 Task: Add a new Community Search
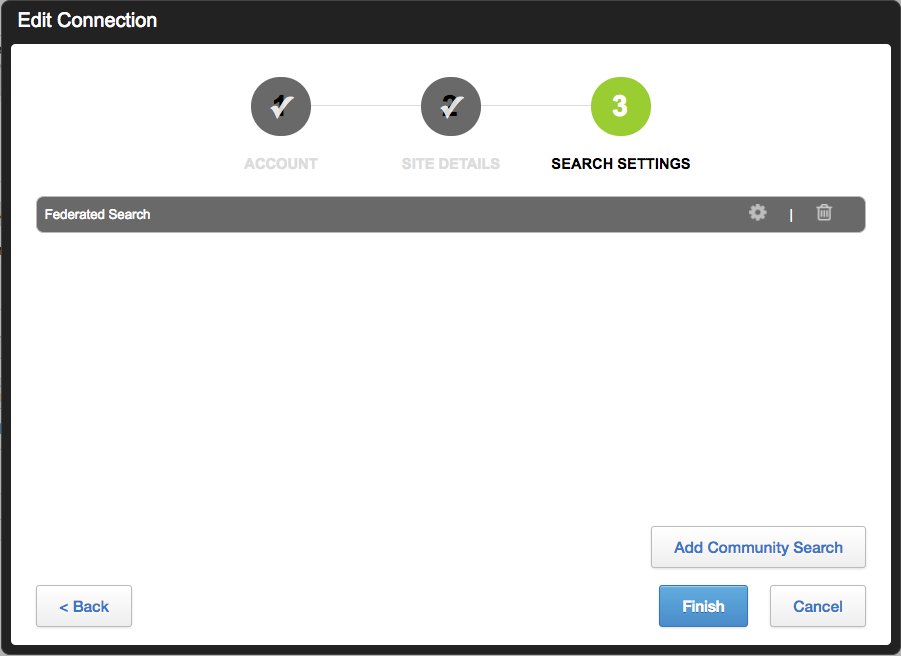click(758, 547)
